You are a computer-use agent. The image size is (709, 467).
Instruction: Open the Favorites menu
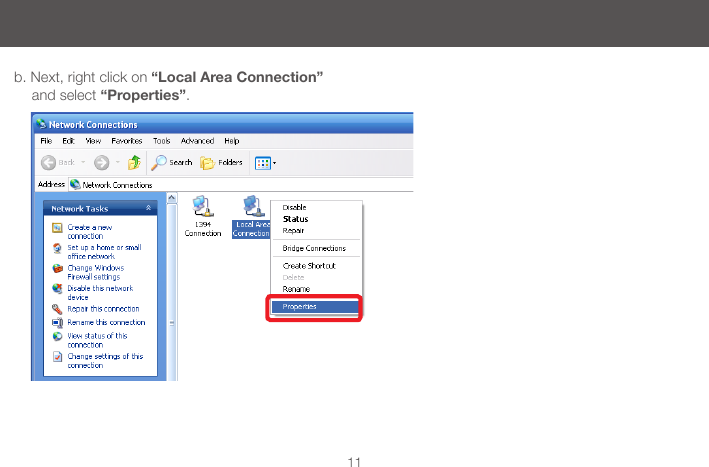pos(127,141)
